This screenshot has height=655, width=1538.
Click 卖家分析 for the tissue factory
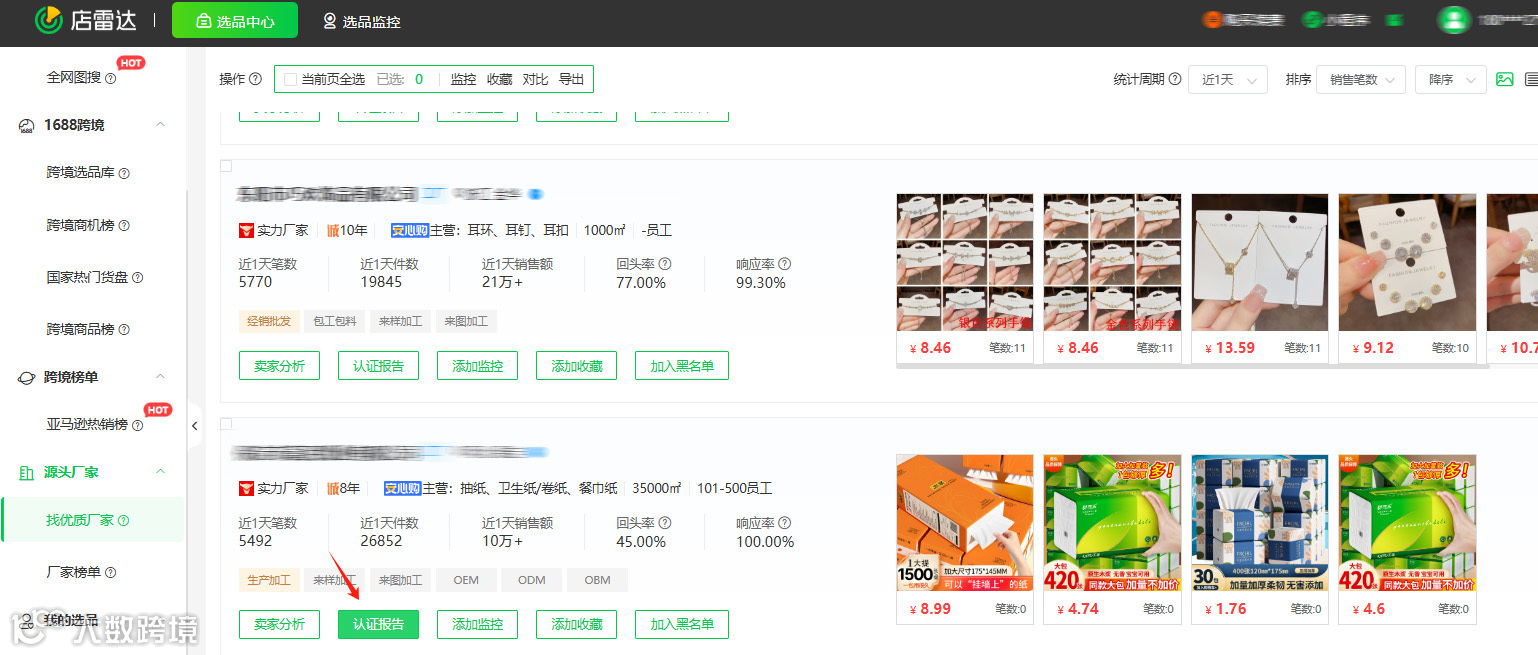pos(279,624)
